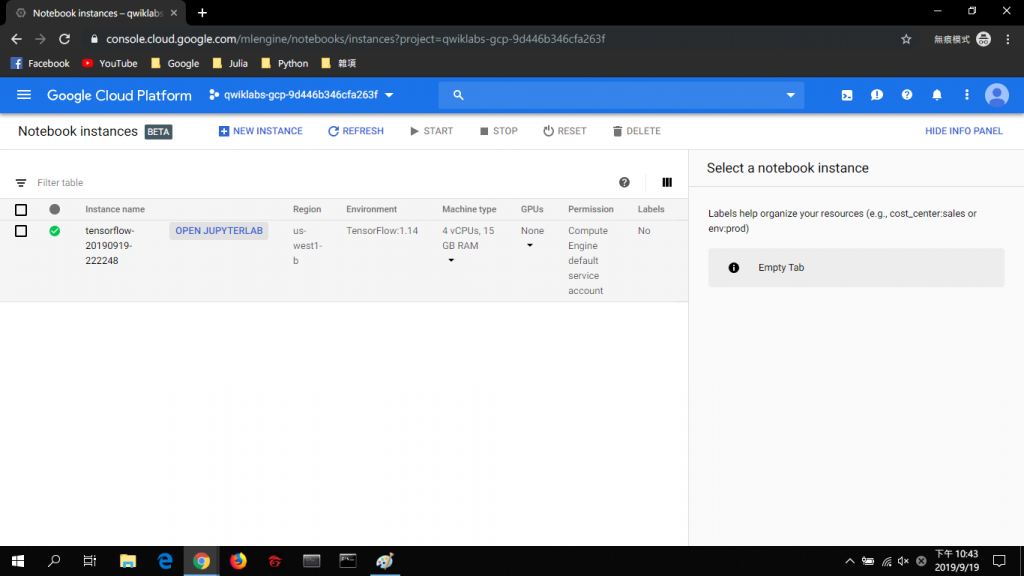Click the instance name tensorflow-20190919-222248

(110, 246)
